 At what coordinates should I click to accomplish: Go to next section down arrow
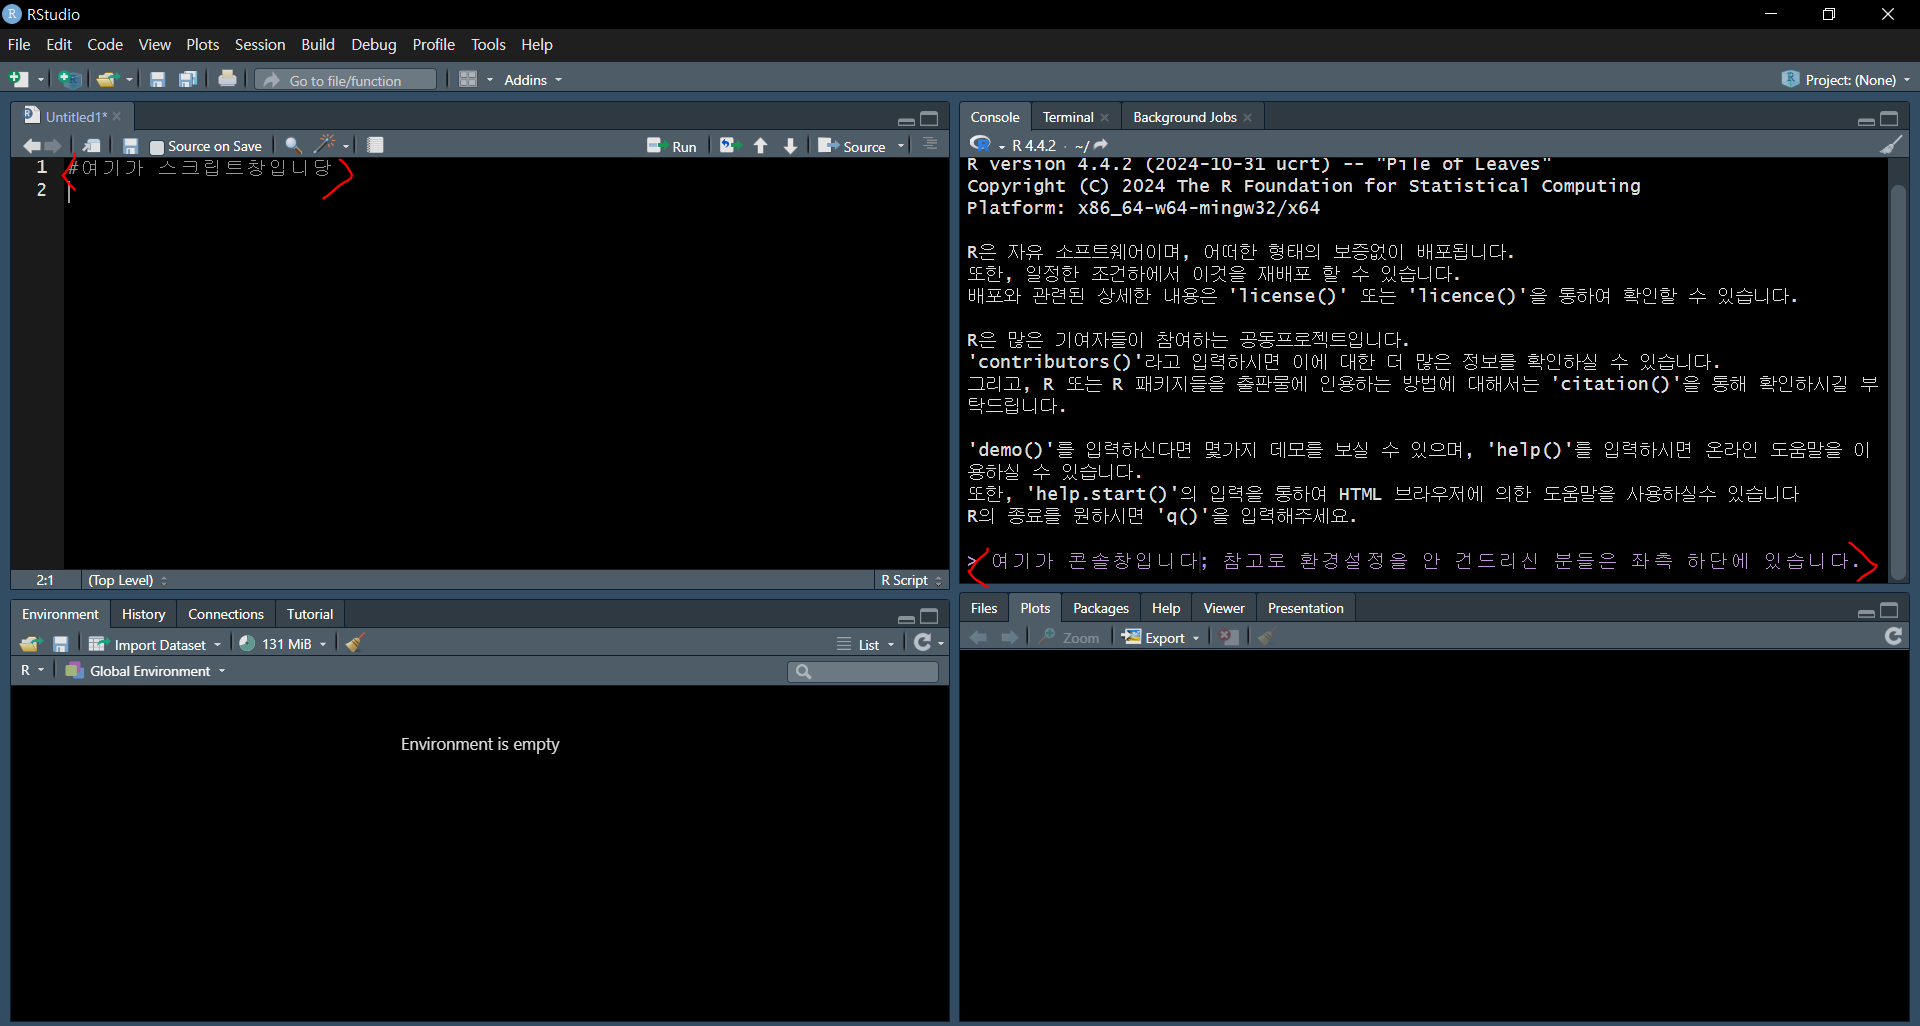coord(791,146)
